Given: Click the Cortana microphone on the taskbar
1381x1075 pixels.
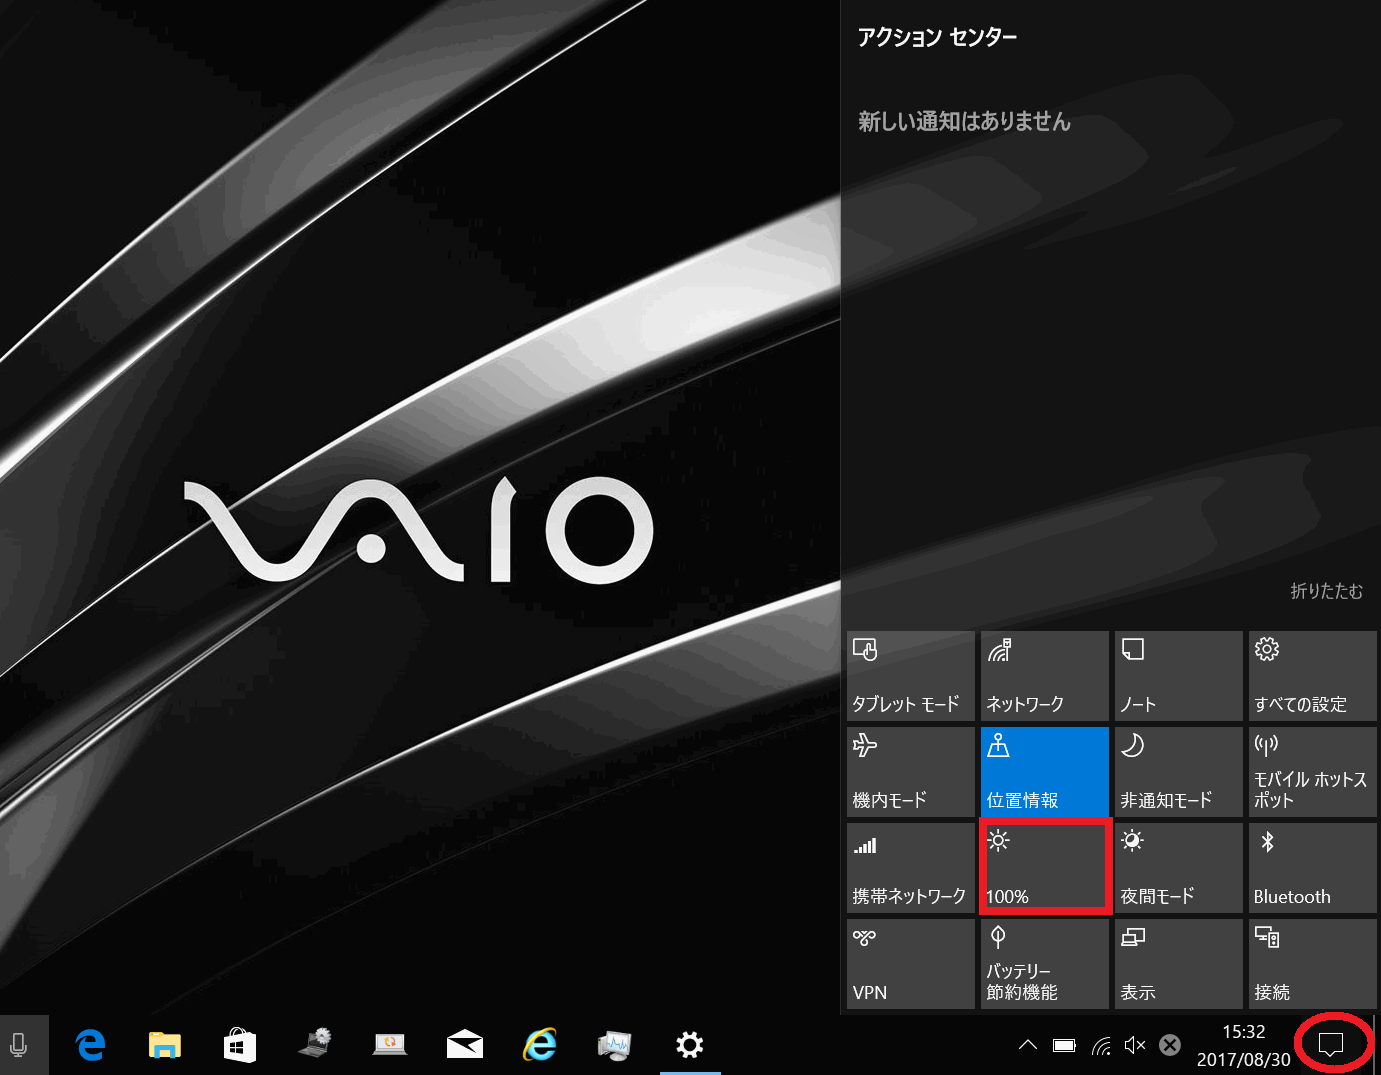Looking at the screenshot, I should click(18, 1046).
